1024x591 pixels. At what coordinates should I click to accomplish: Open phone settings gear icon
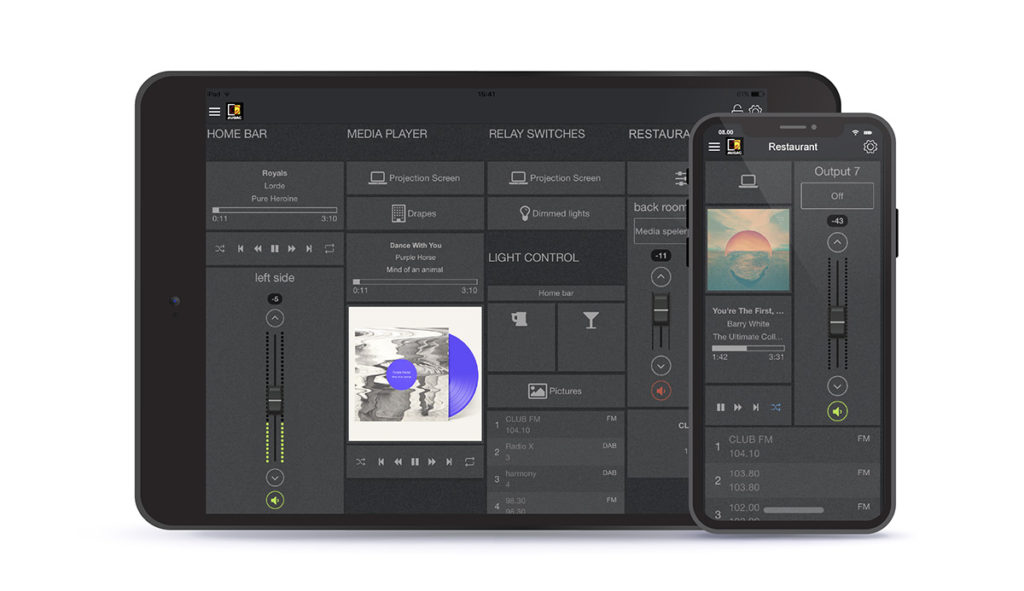(870, 147)
